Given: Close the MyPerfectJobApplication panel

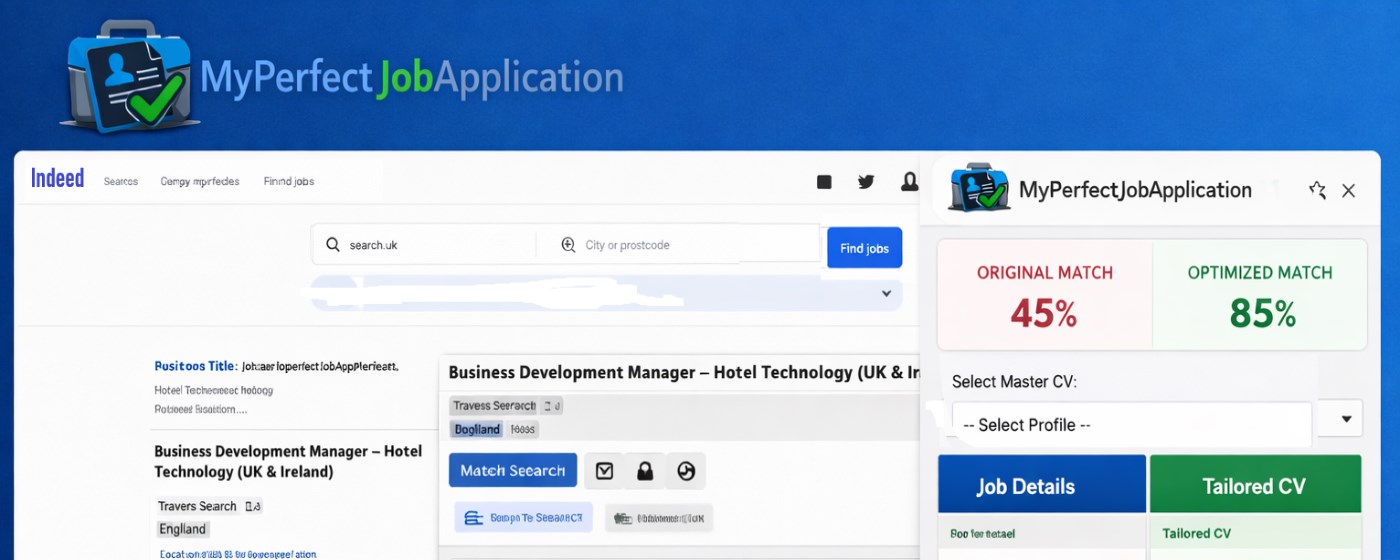Looking at the screenshot, I should point(1349,190).
